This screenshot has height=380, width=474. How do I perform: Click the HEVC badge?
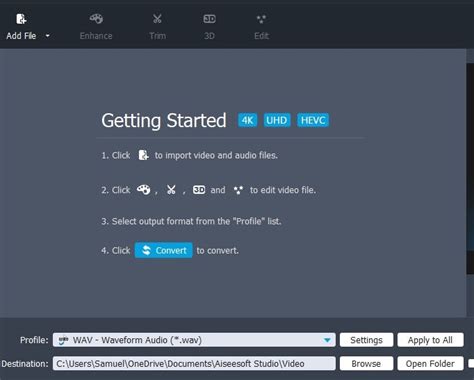click(313, 120)
